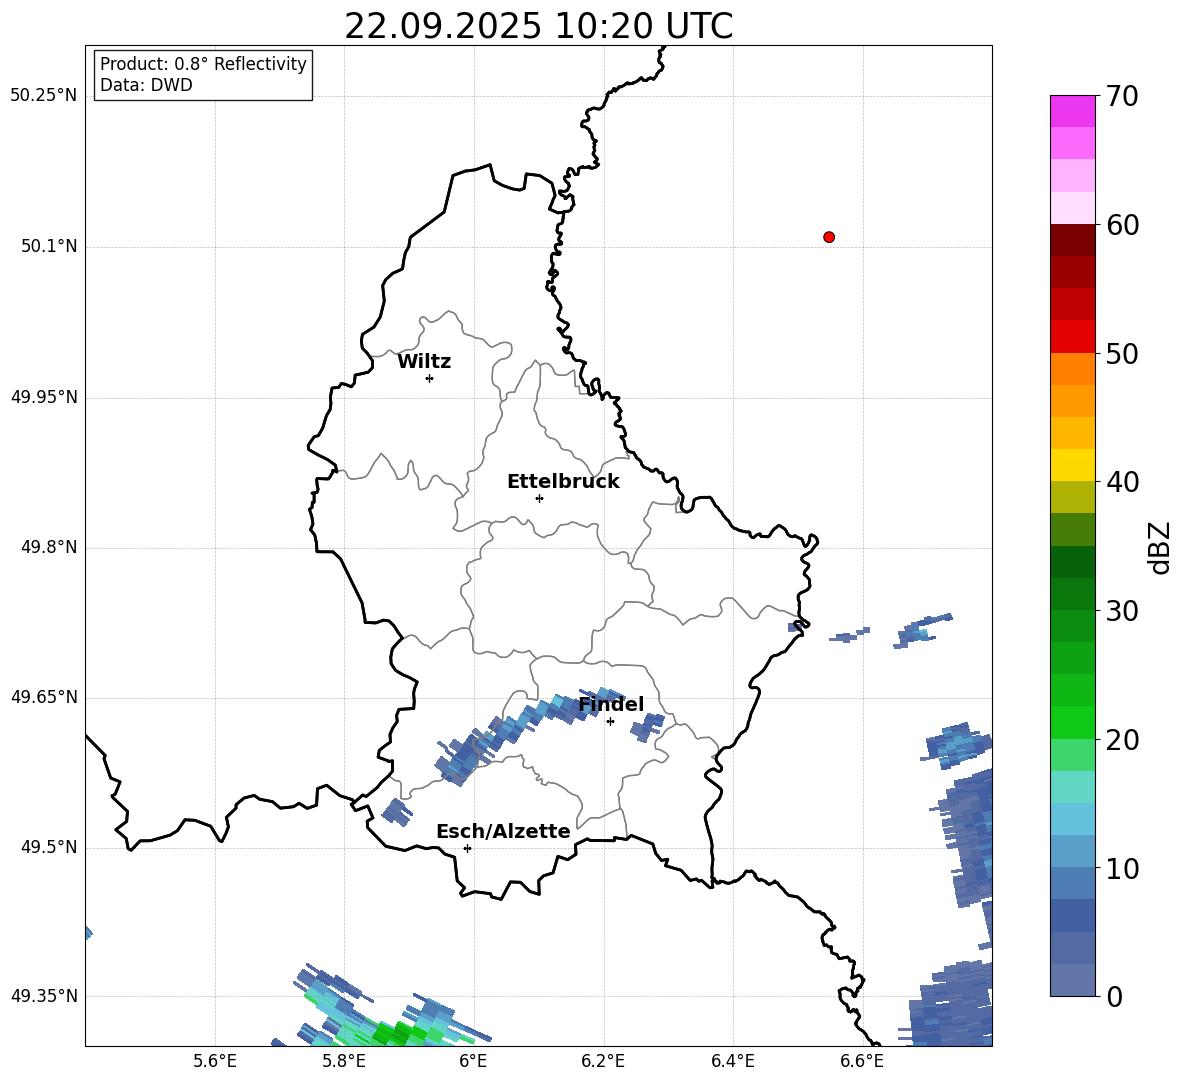Click the dBZ colorbar label
1184x1081 pixels.
[x=1159, y=547]
